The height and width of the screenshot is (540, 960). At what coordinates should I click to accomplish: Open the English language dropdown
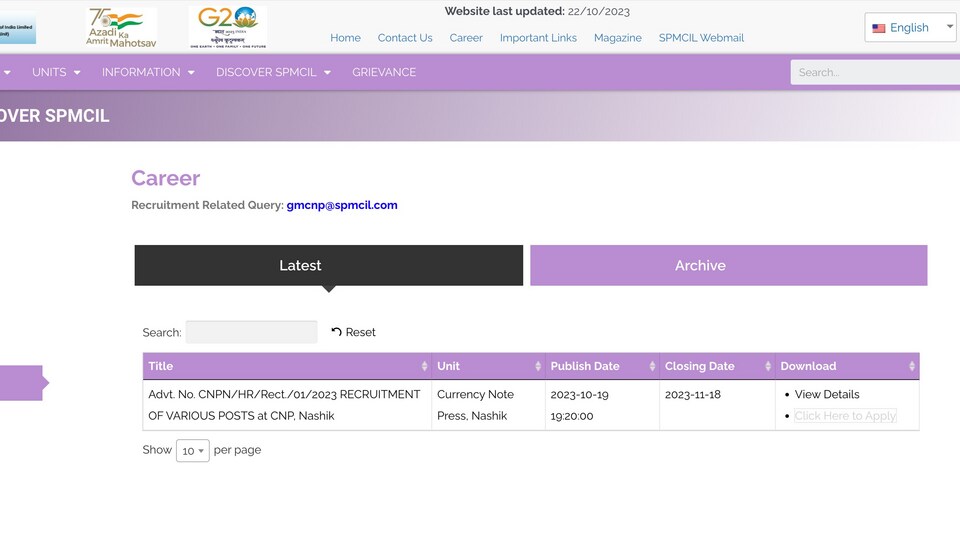pos(912,28)
